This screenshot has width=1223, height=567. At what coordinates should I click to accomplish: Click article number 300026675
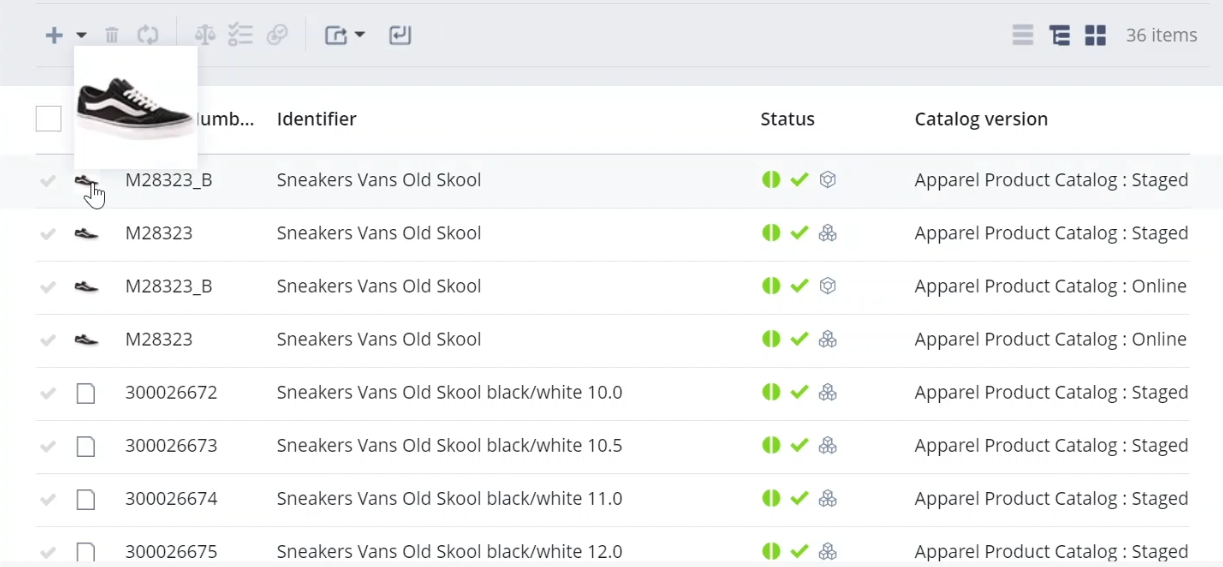(x=171, y=551)
